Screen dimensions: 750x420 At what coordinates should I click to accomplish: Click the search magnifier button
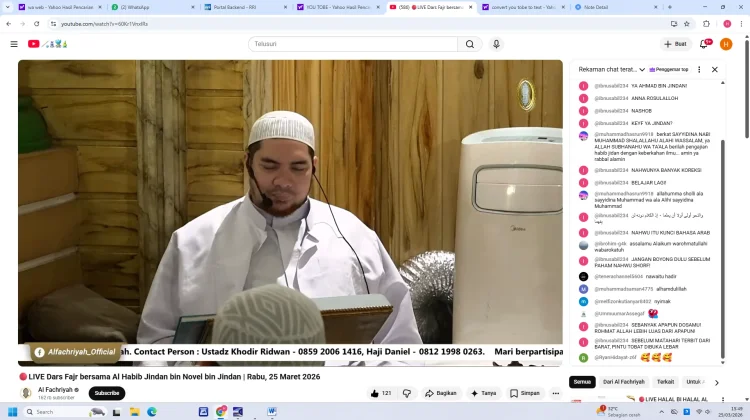[470, 44]
